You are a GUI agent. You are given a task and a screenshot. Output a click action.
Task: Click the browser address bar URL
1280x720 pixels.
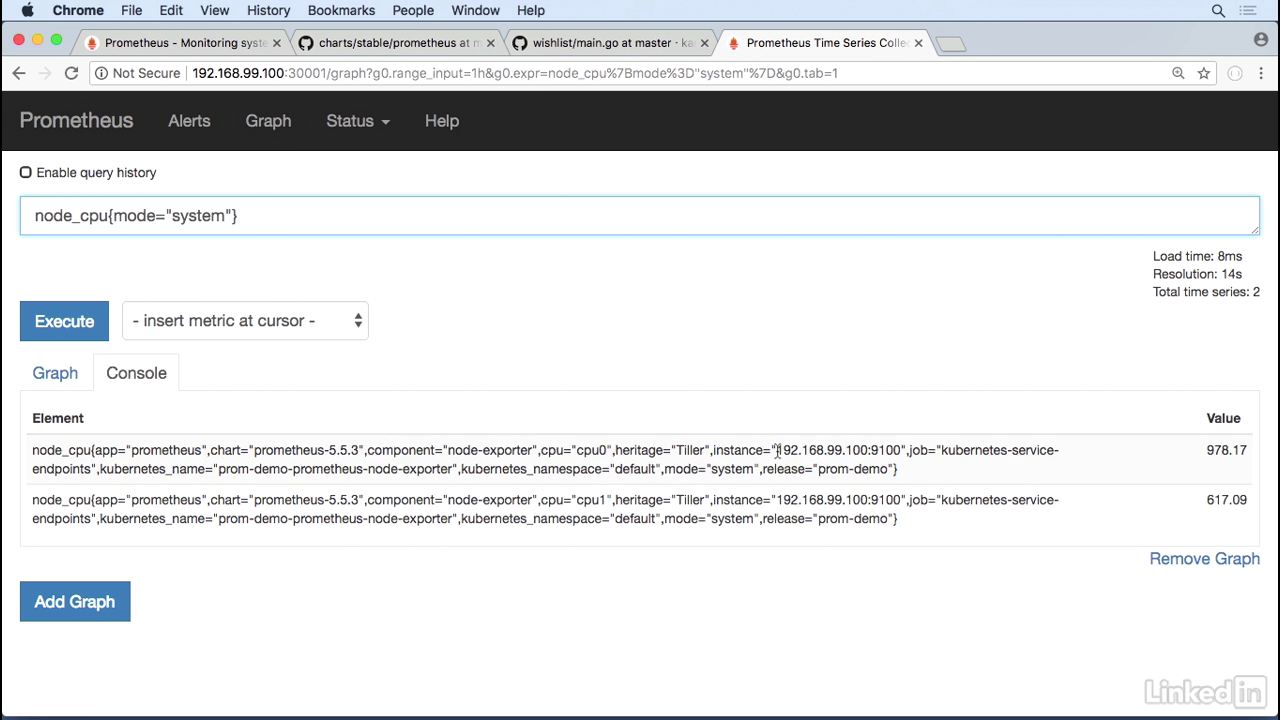point(515,73)
